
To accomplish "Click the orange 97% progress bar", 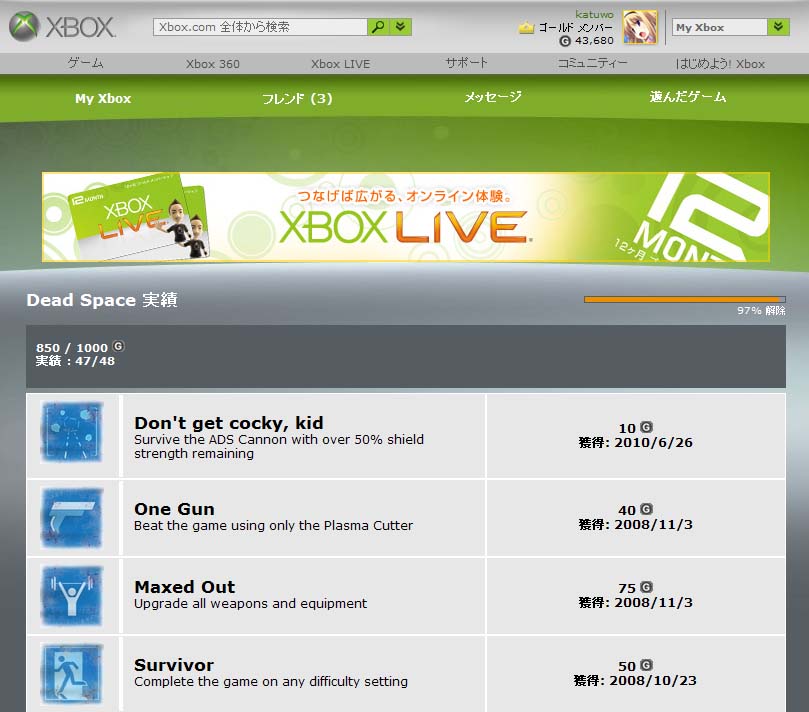I will tap(685, 299).
